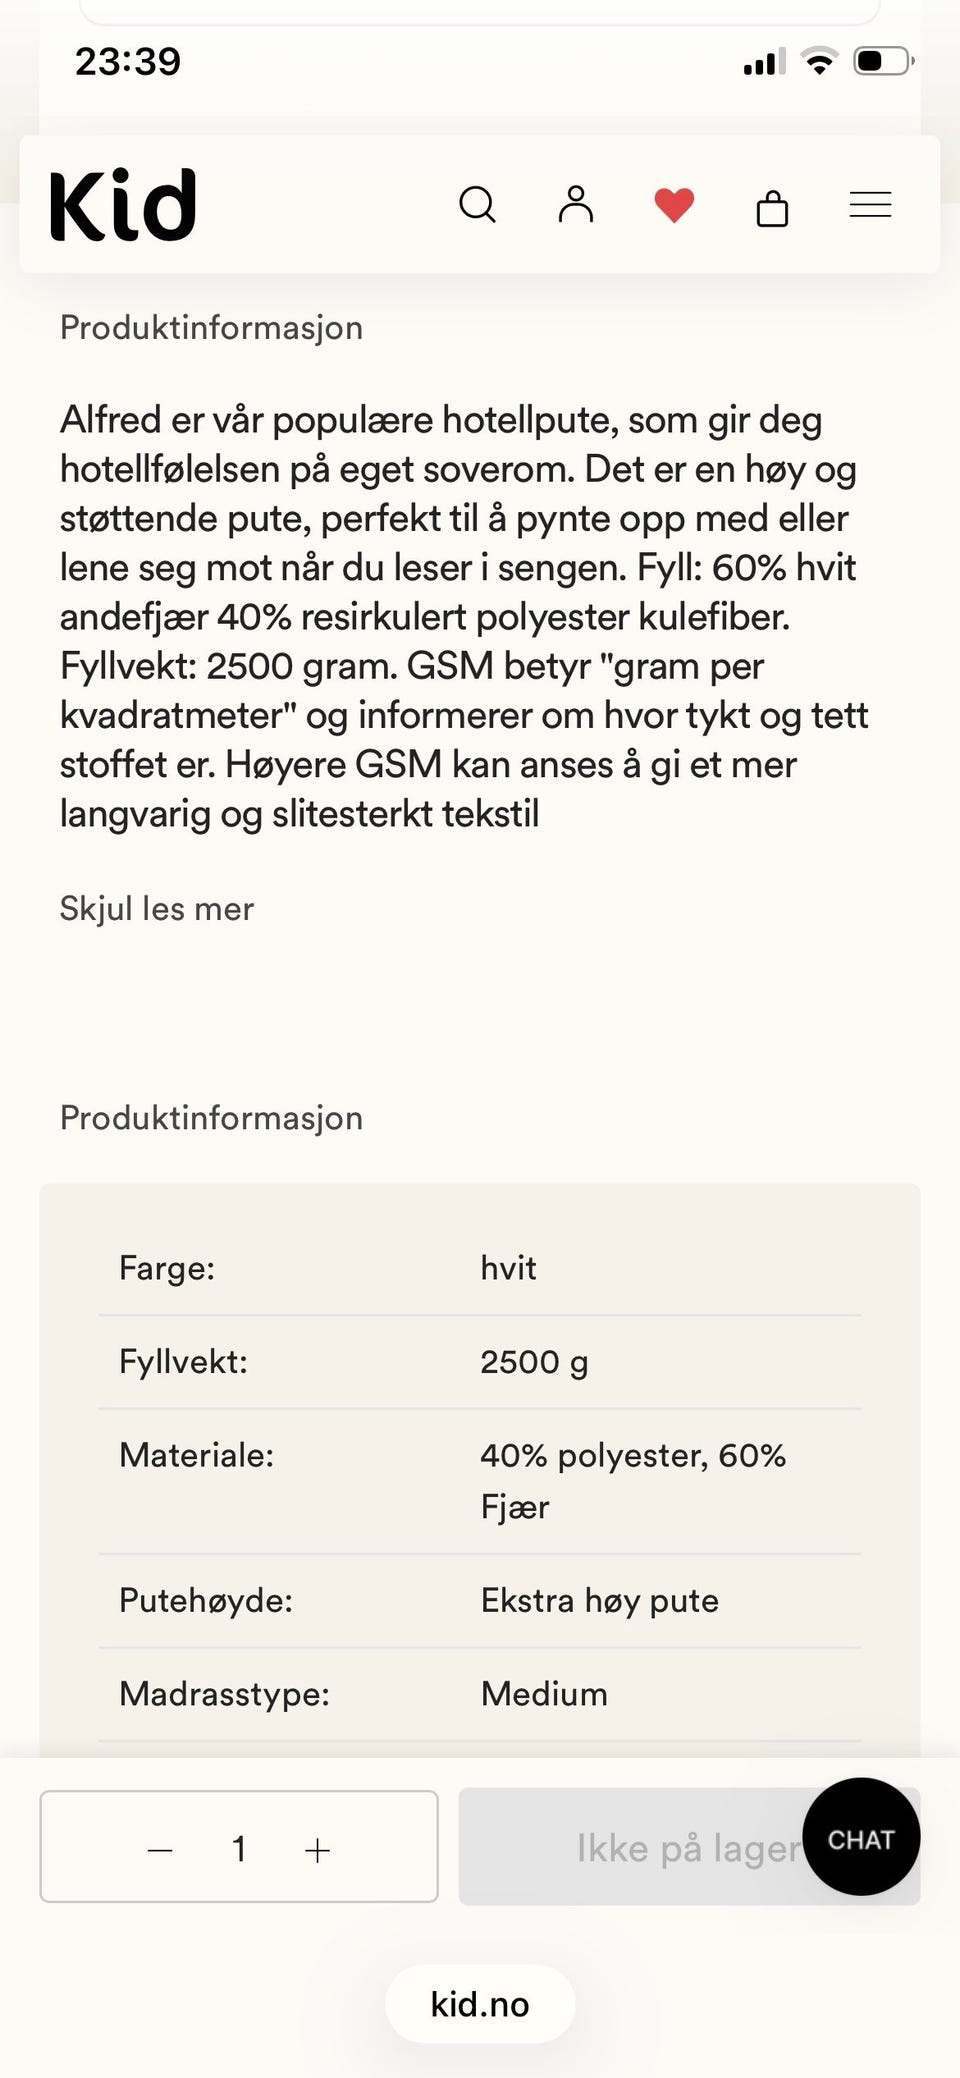Screen dimensions: 960x2078
Task: Tap the Madrasstype Medium row
Action: [480, 1695]
